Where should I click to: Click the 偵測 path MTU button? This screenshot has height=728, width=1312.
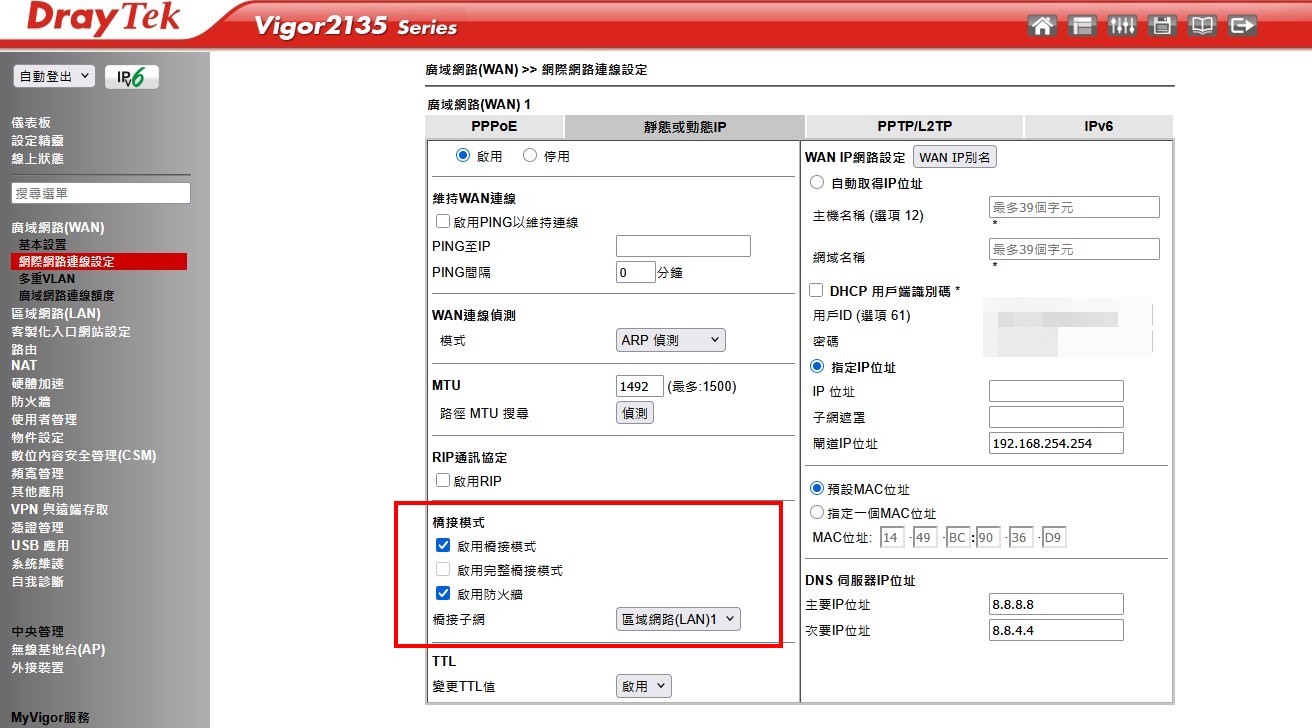634,412
